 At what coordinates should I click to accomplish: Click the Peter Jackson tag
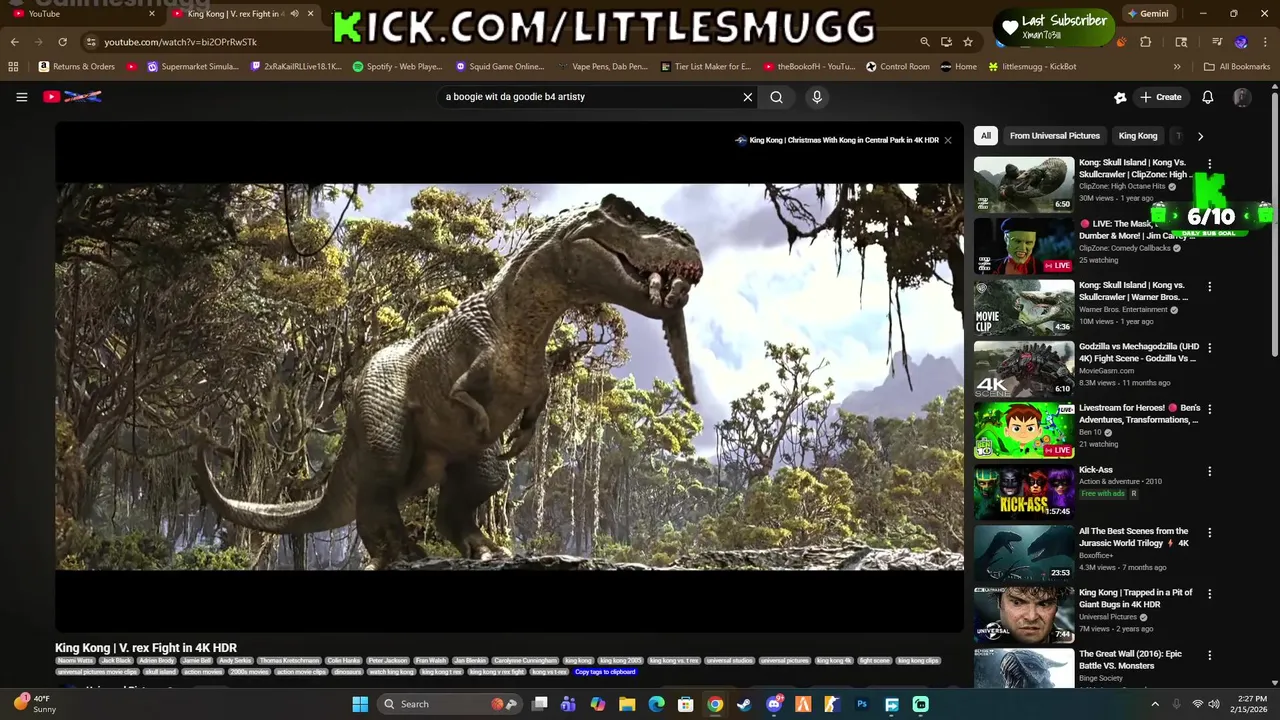point(387,661)
